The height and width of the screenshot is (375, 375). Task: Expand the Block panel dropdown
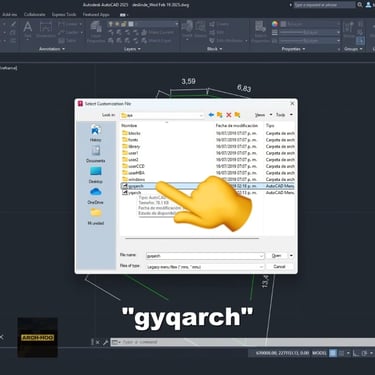click(x=214, y=49)
